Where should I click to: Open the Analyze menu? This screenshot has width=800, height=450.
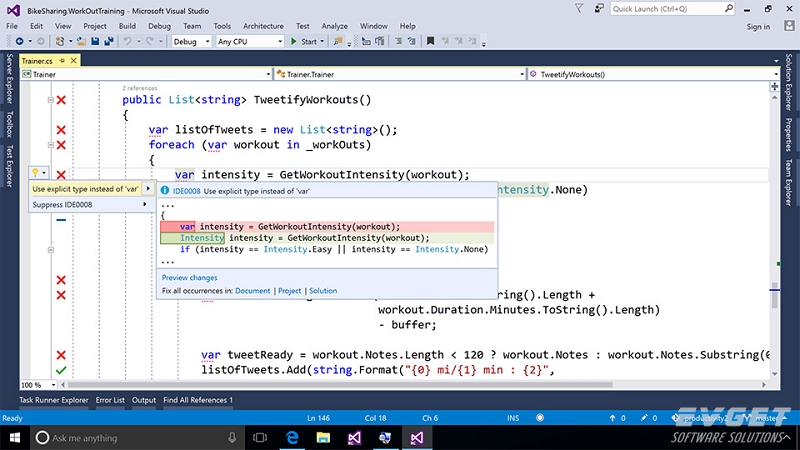335,26
